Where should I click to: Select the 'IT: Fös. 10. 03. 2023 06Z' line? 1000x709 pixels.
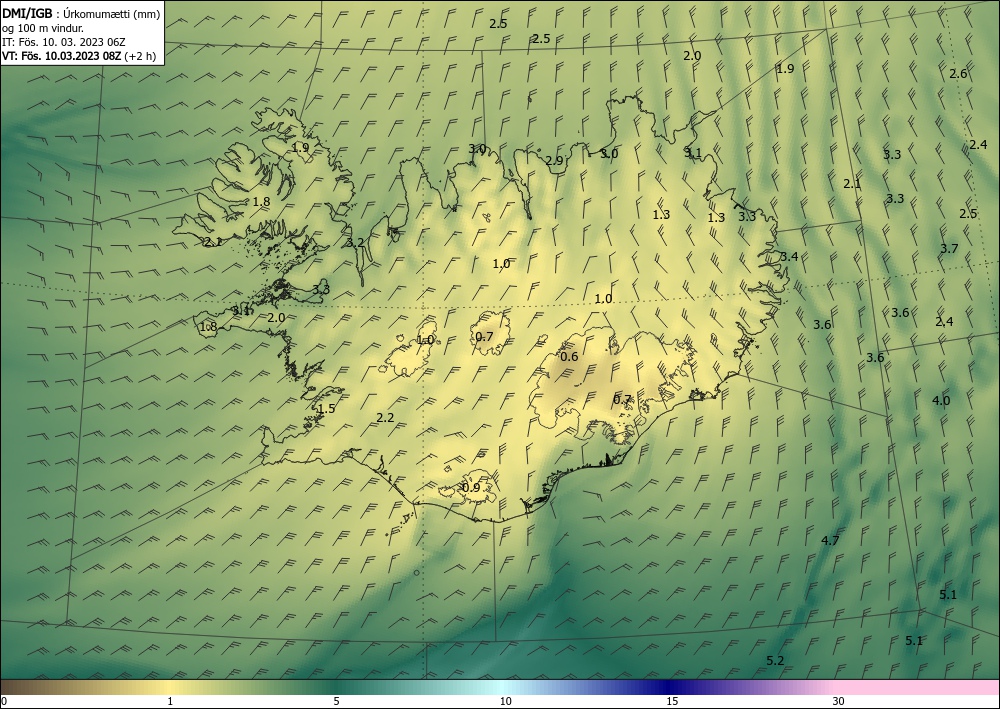pos(64,42)
